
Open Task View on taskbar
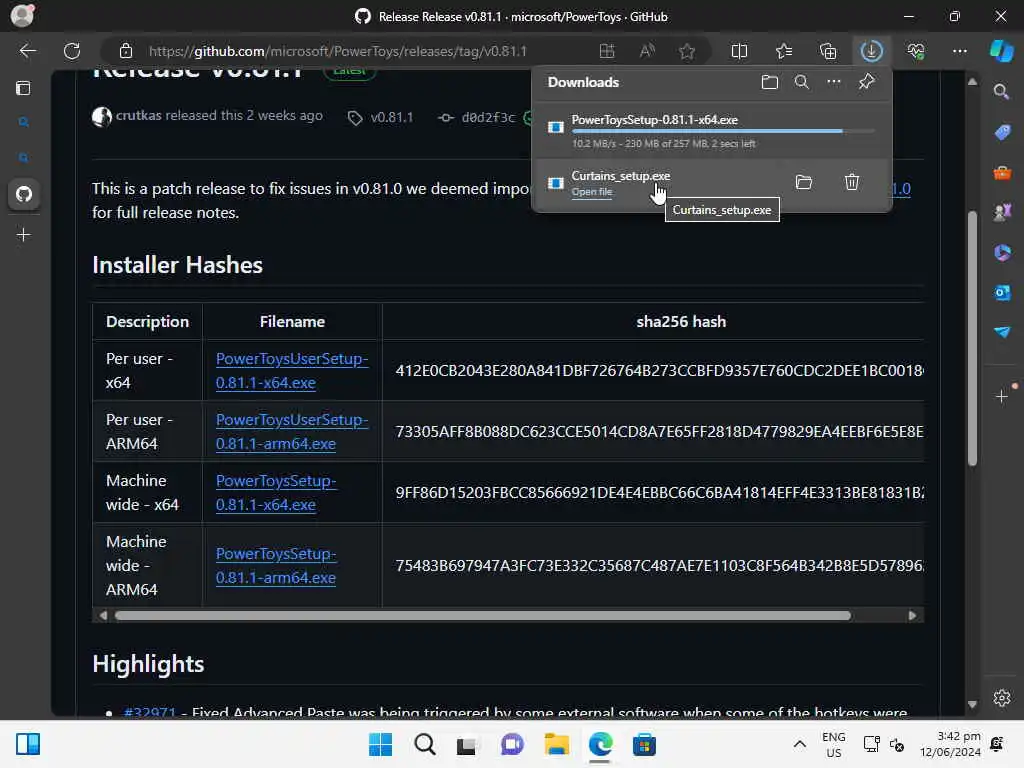pyautogui.click(x=467, y=744)
